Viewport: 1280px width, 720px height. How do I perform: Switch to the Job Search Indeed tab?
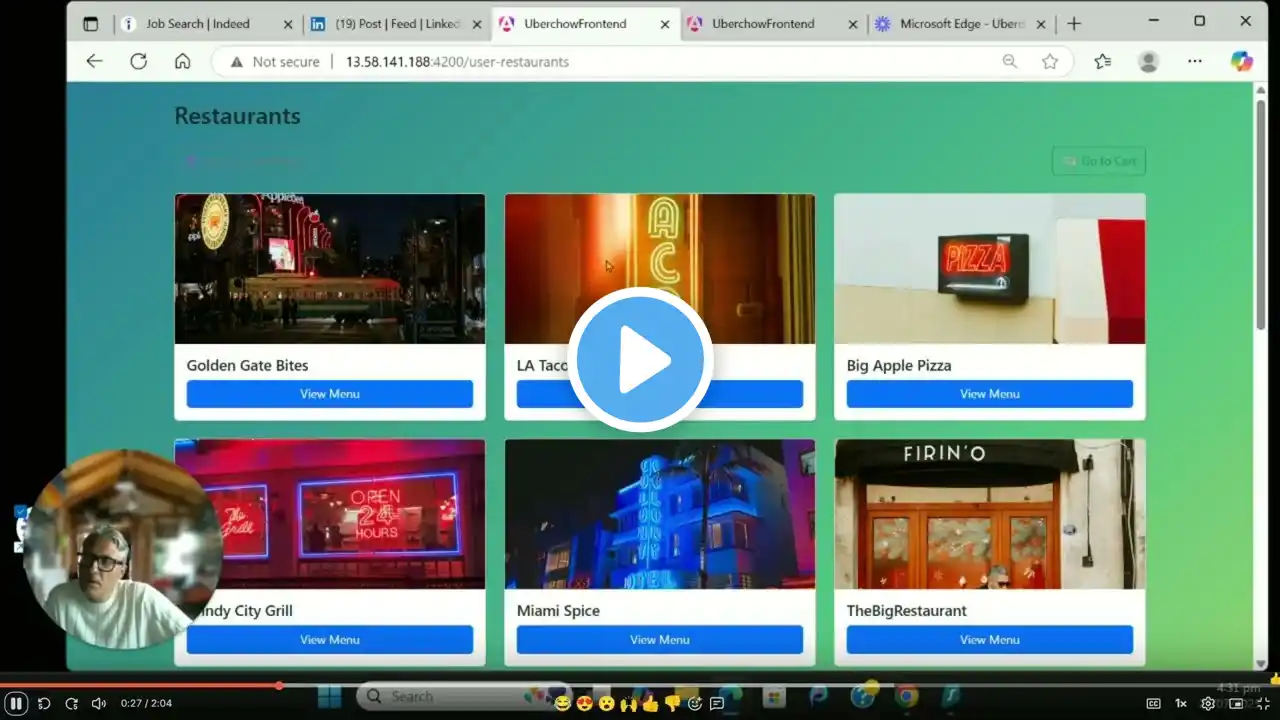tap(198, 24)
